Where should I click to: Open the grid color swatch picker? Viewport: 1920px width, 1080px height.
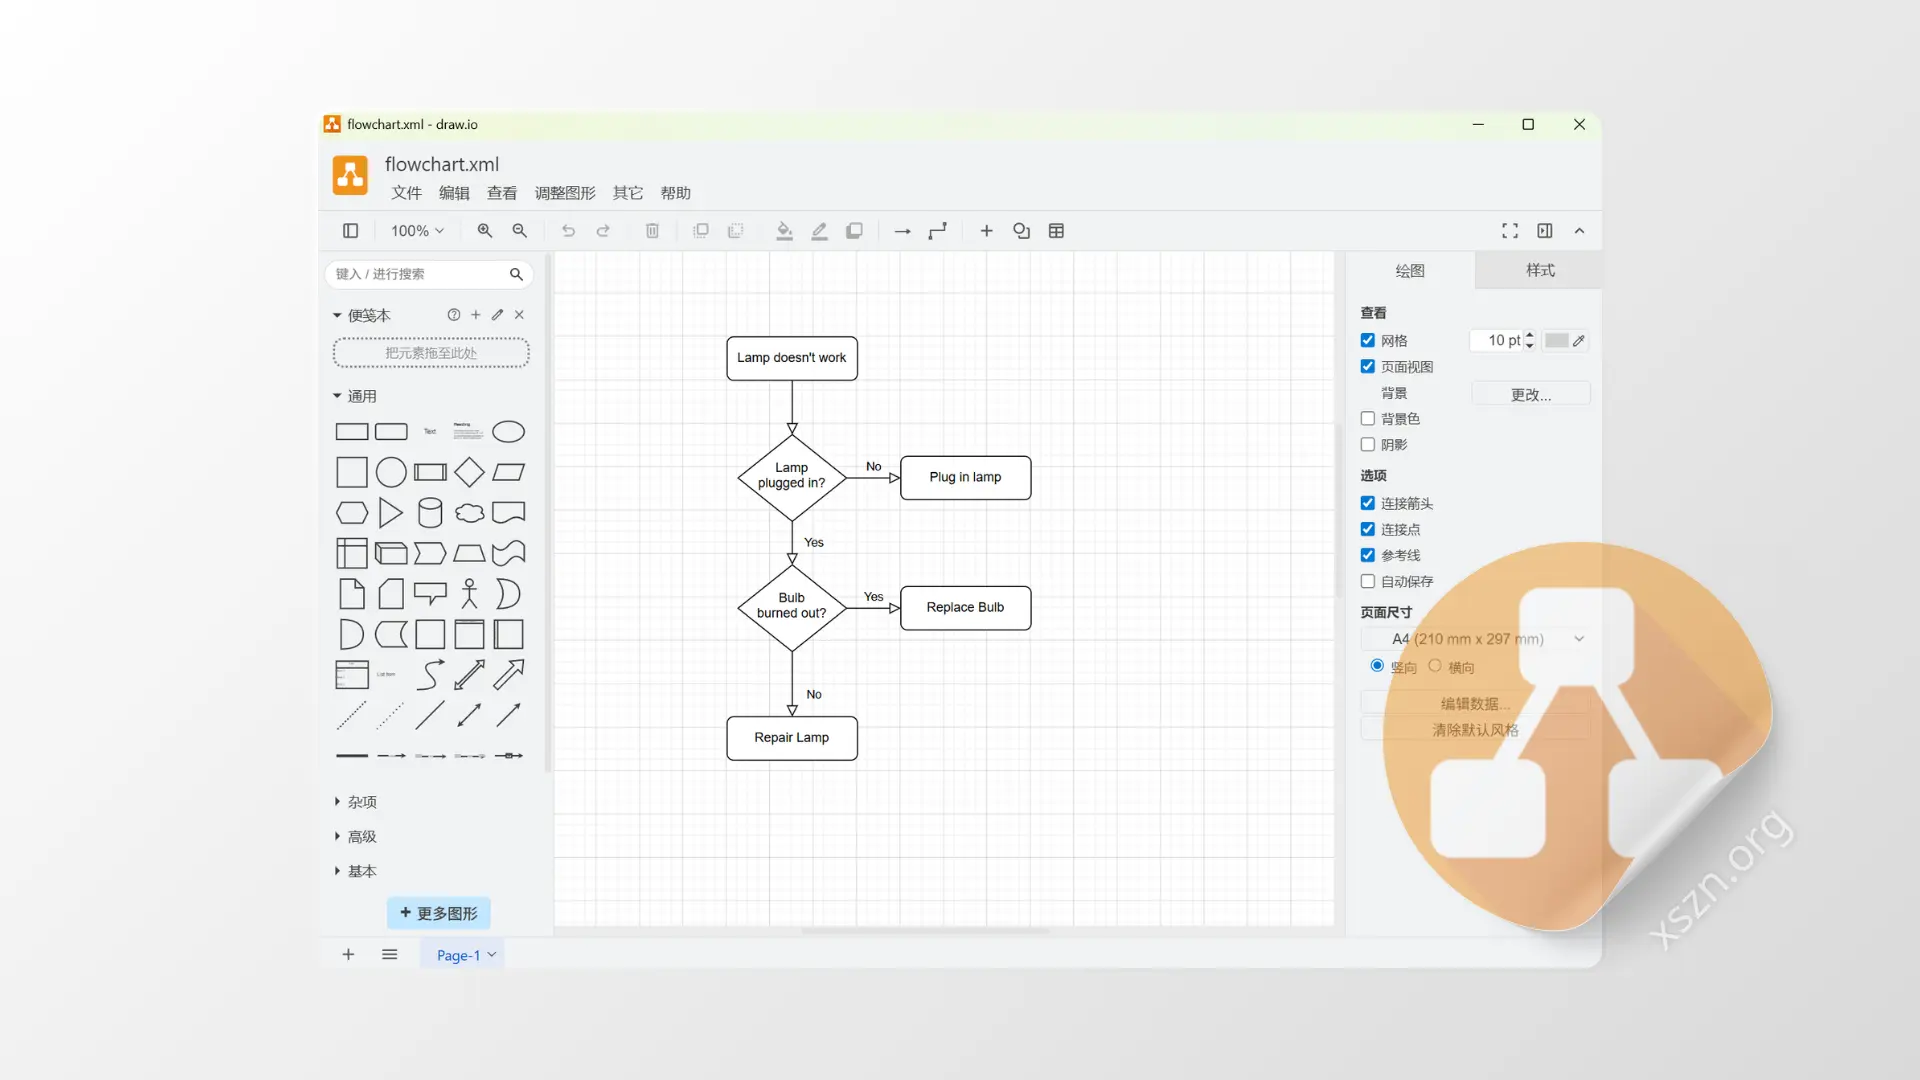tap(1558, 341)
